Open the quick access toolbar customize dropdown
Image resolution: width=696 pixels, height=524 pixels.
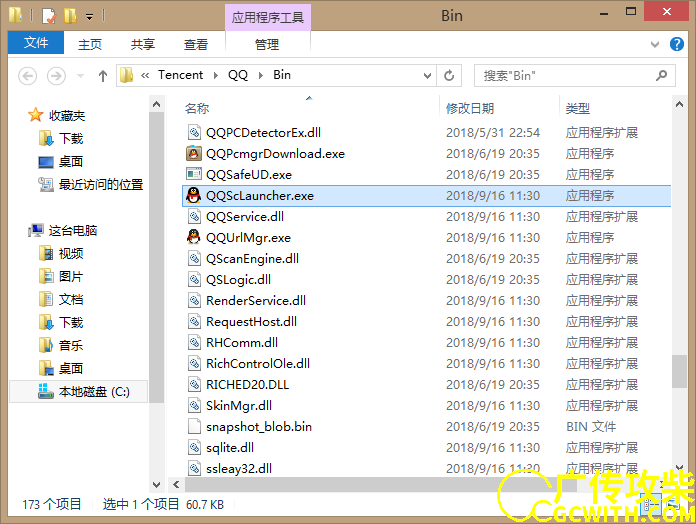[x=90, y=17]
